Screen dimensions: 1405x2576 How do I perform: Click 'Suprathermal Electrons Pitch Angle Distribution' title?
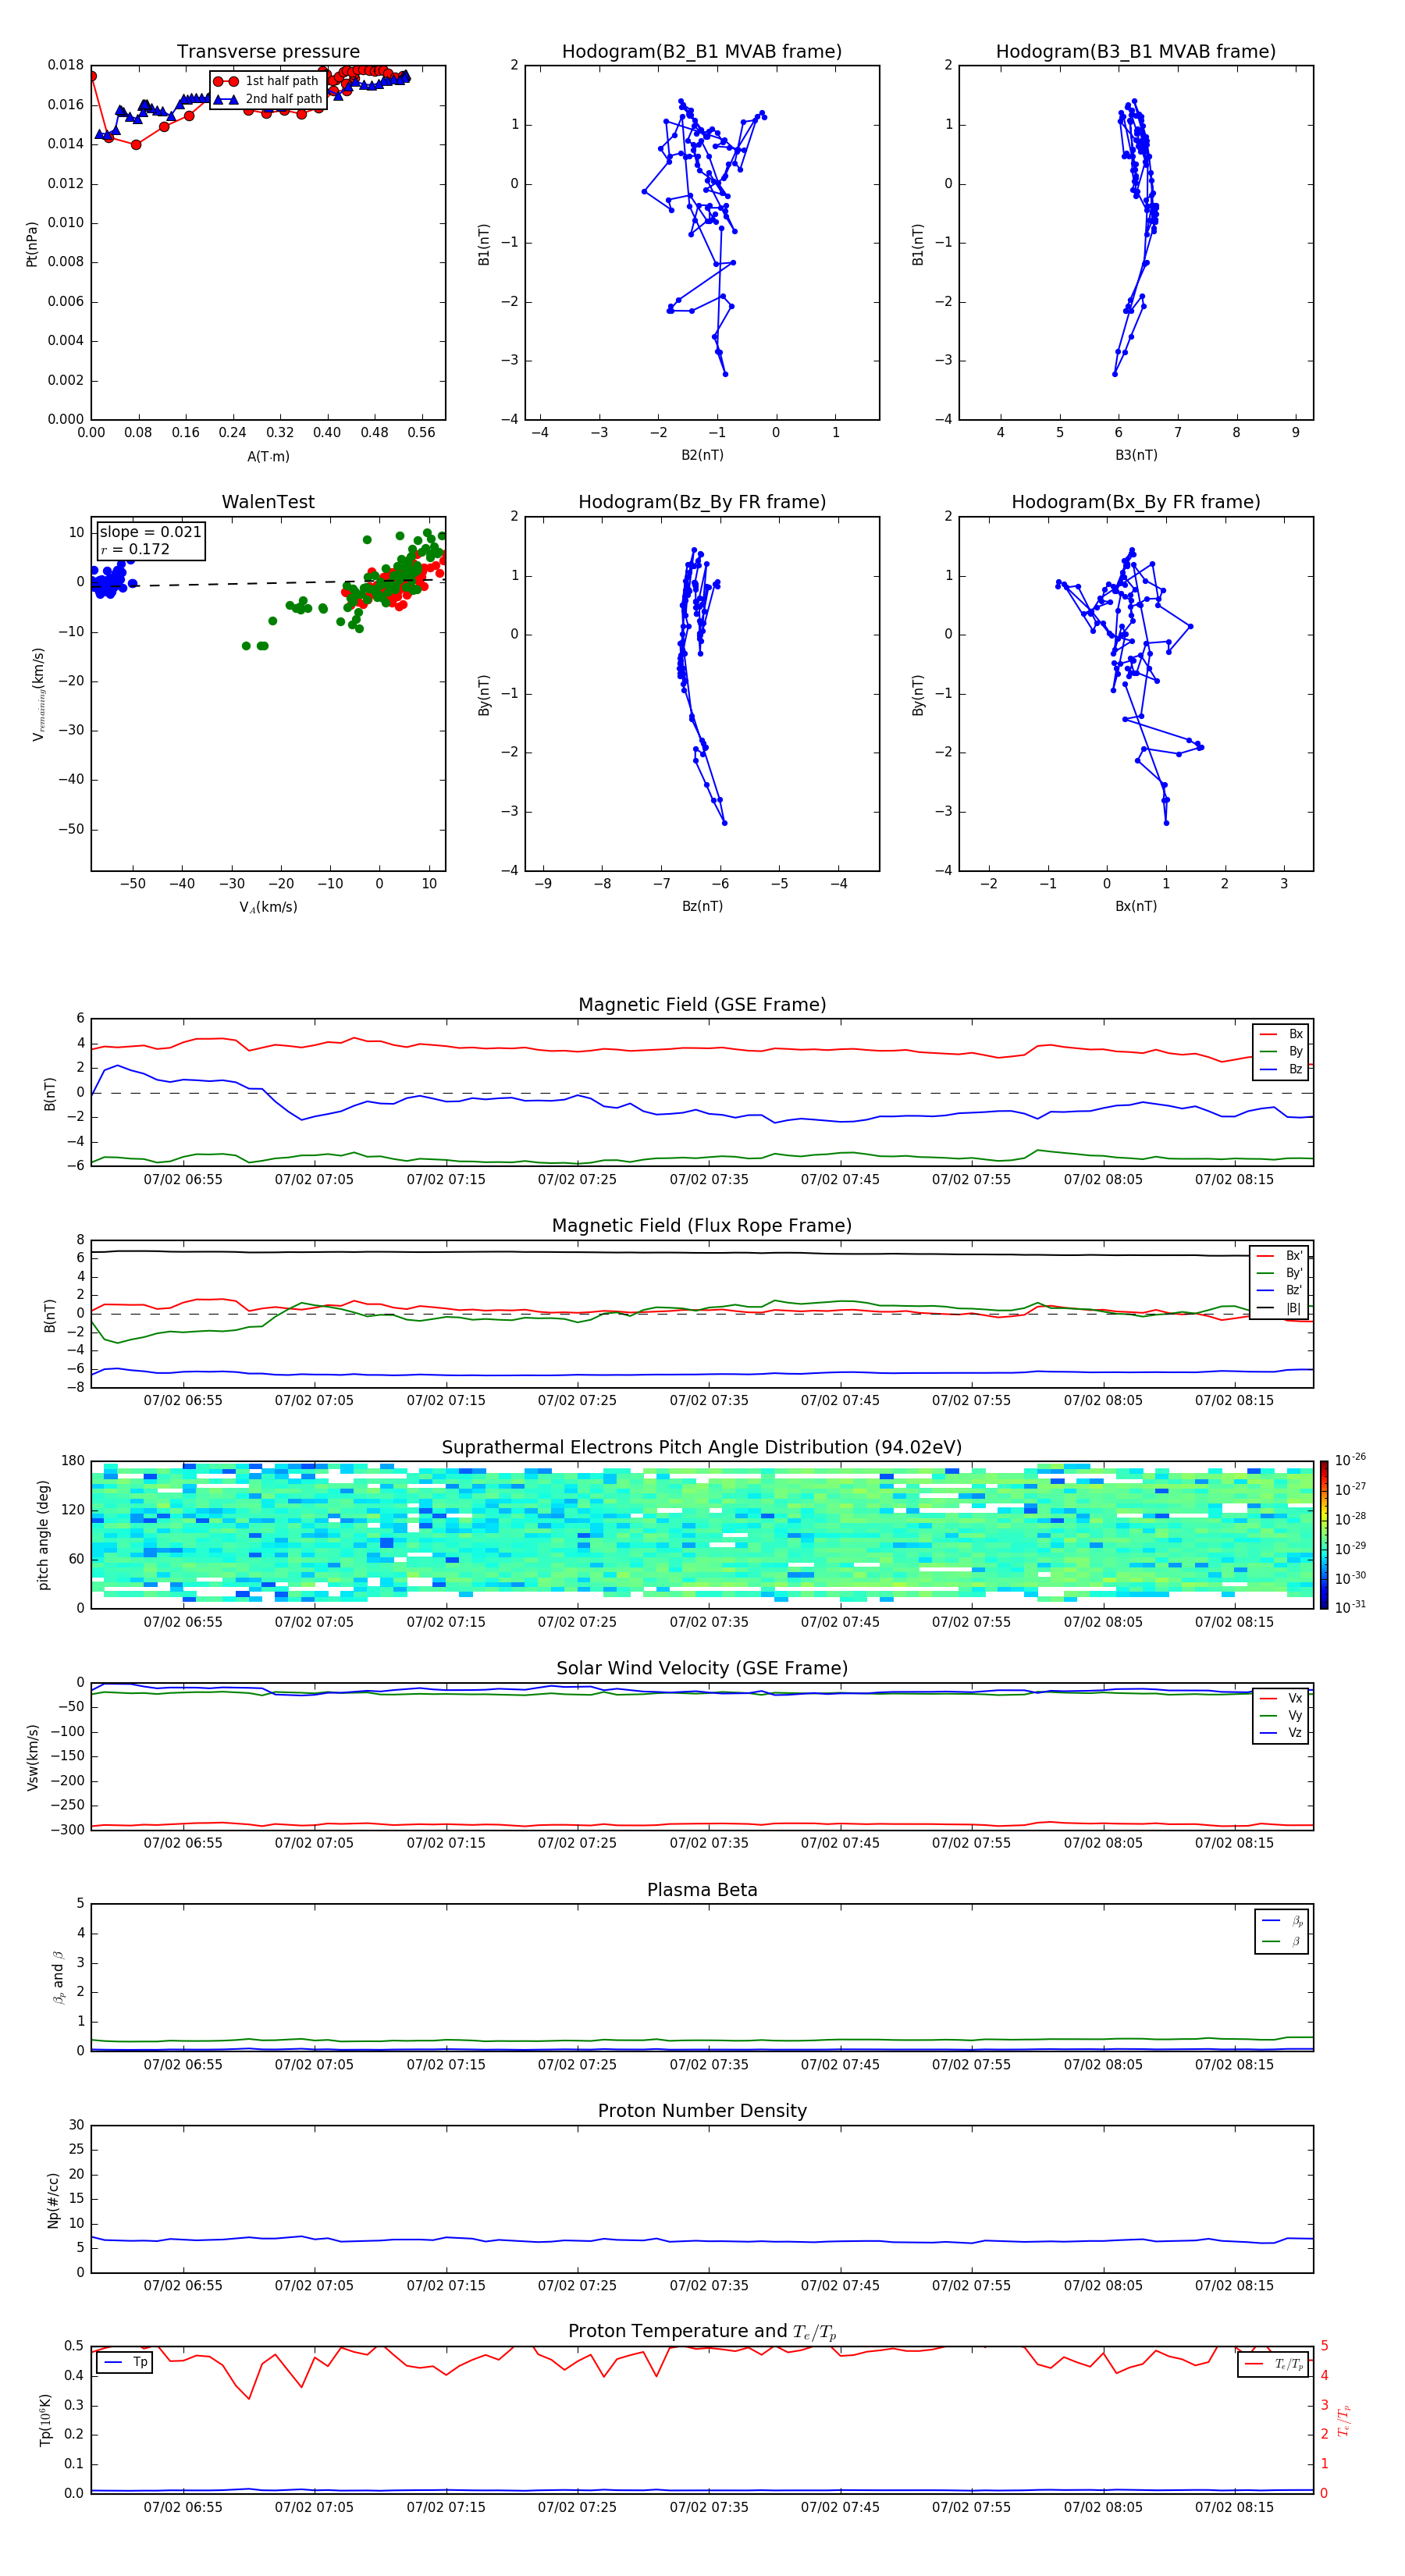pos(702,1448)
